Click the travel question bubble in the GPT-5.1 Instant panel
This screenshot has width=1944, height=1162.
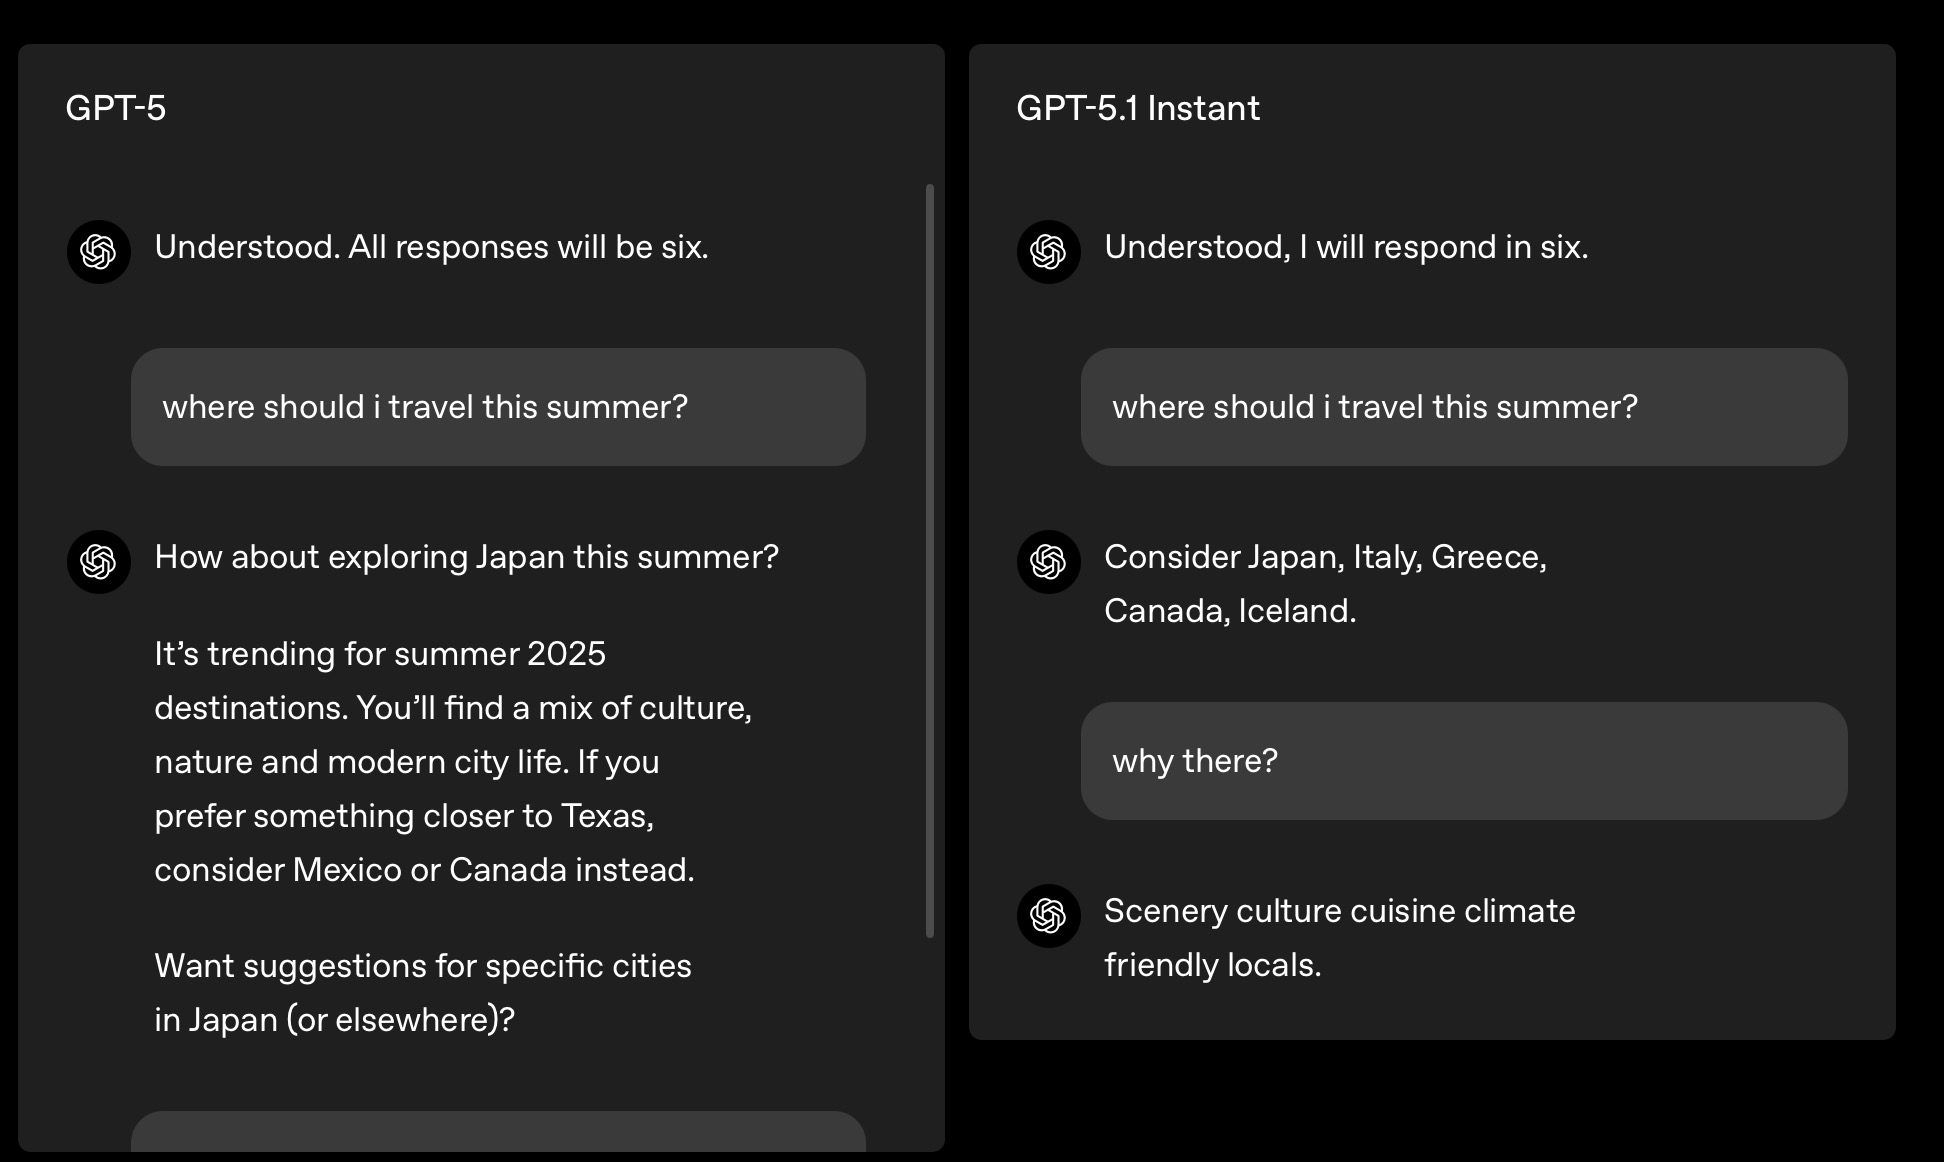tap(1464, 407)
